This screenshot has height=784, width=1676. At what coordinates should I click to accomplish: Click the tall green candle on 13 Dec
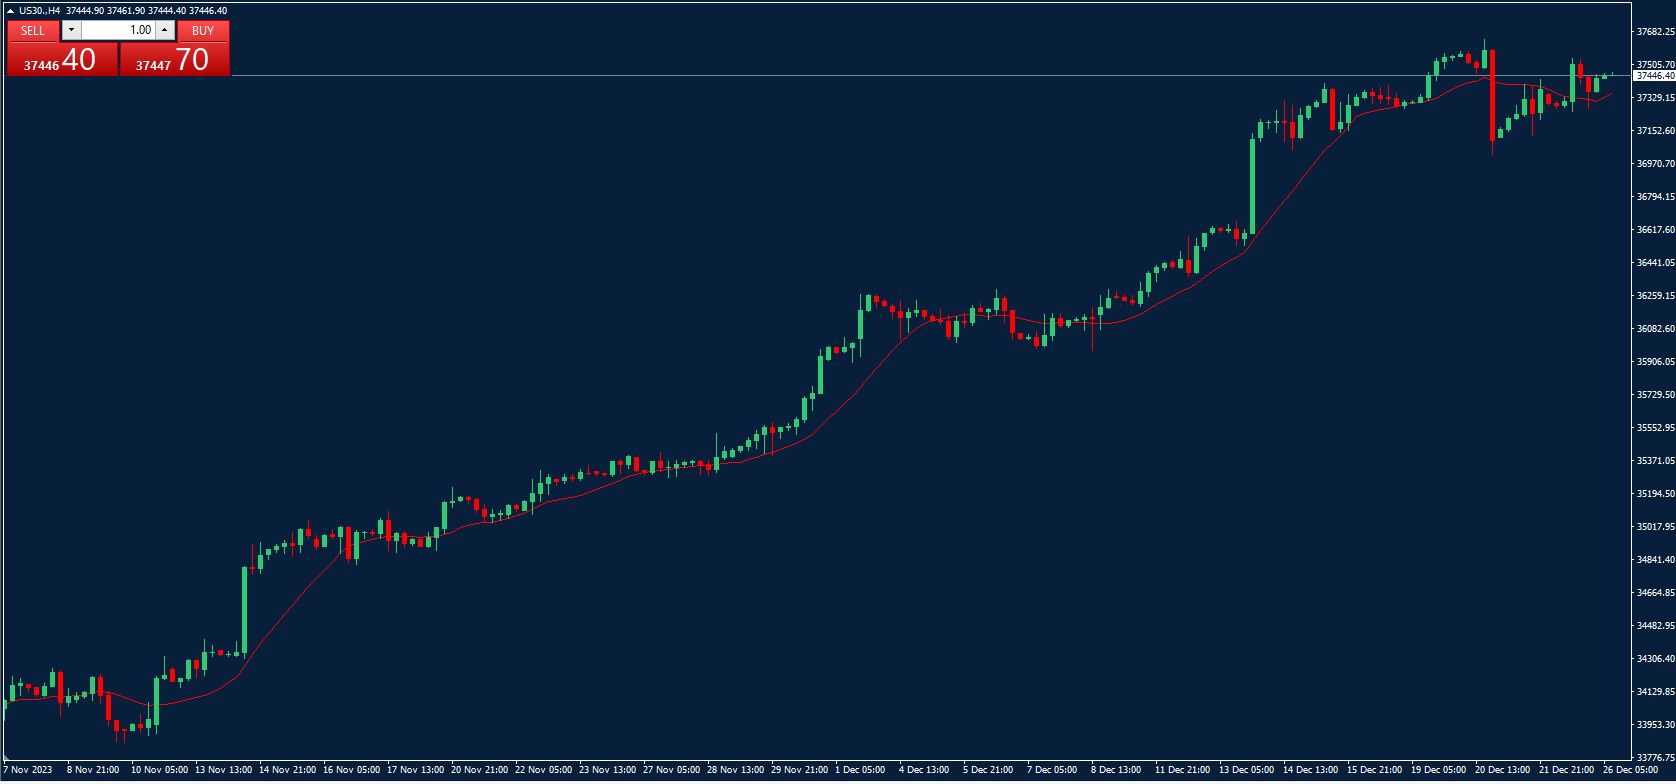pos(1252,185)
